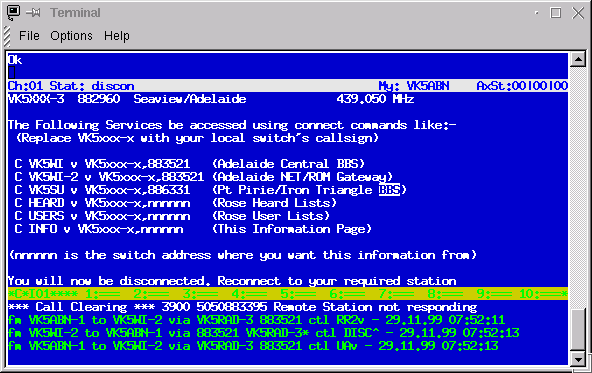The image size is (592, 373).
Task: Click the vertical scrollbar thumb
Action: tap(578, 330)
